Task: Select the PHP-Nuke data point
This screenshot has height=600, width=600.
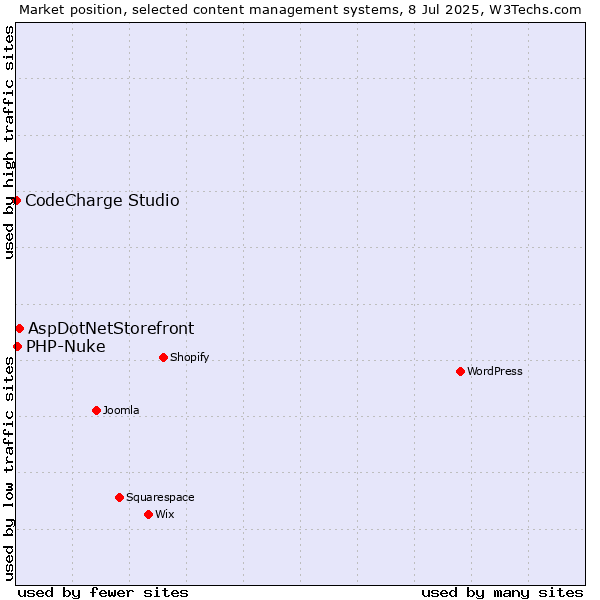Action: tap(17, 346)
